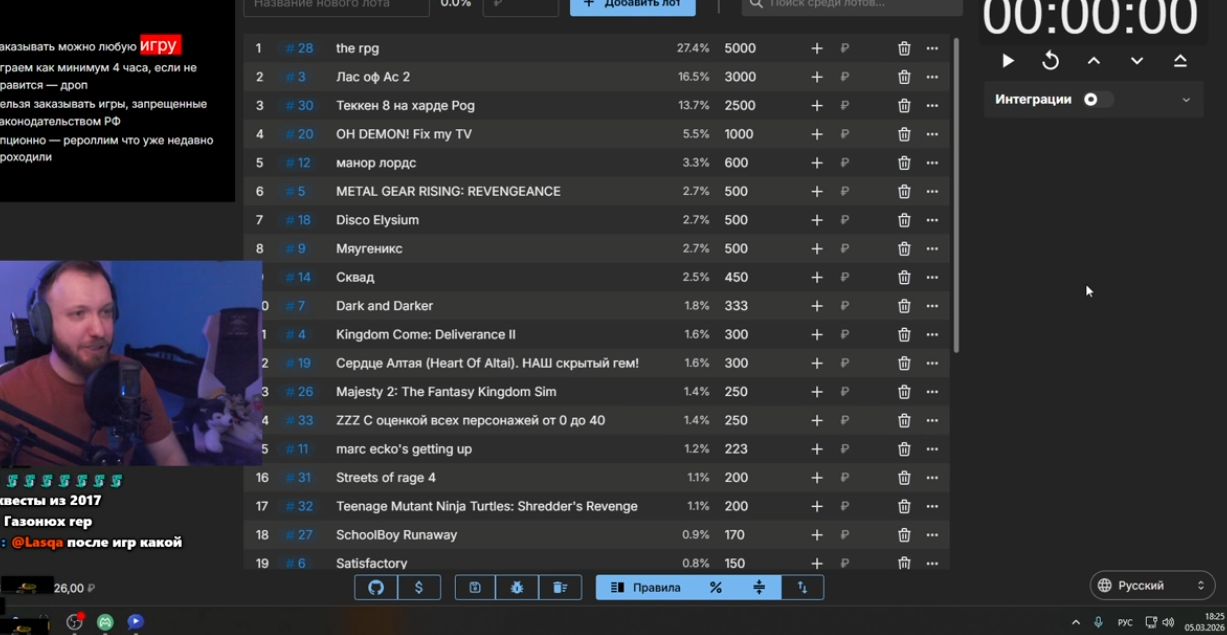The height and width of the screenshot is (635, 1227).
Task: Open the taskbar volume icon
Action: [x=1168, y=622]
